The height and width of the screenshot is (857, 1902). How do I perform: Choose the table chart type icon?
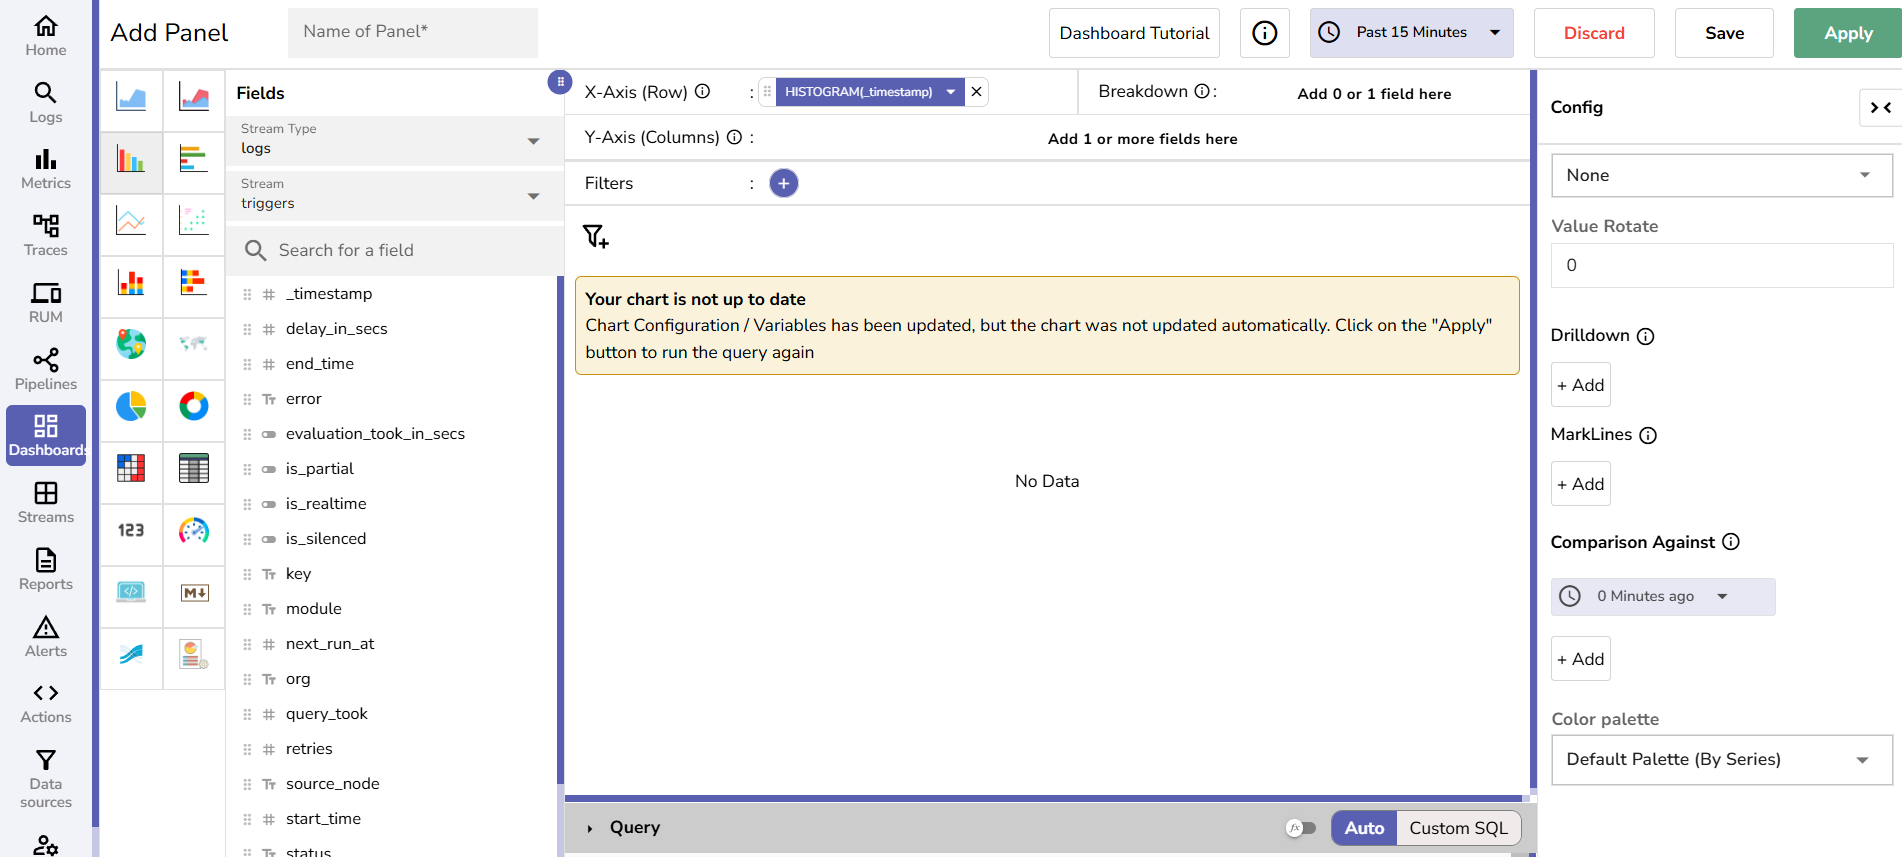pyautogui.click(x=194, y=468)
